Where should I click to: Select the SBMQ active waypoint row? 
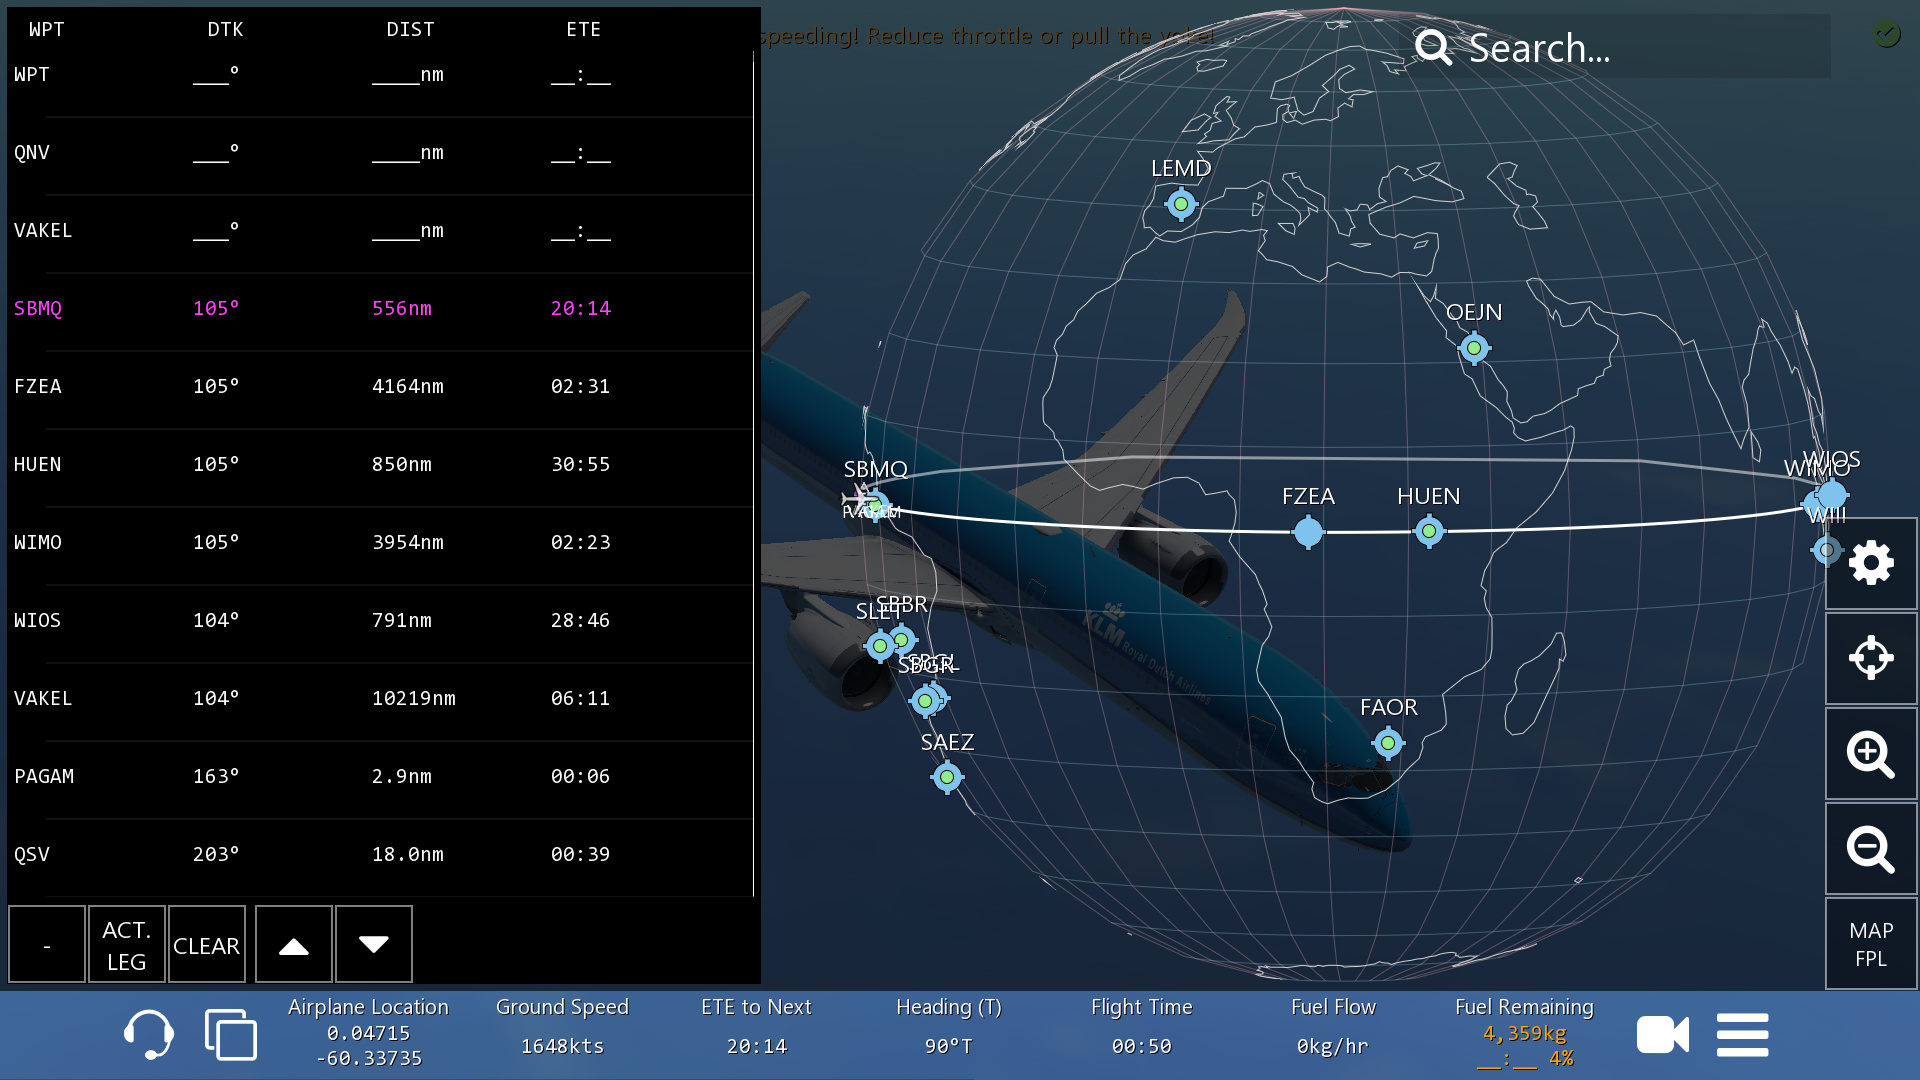tap(380, 309)
